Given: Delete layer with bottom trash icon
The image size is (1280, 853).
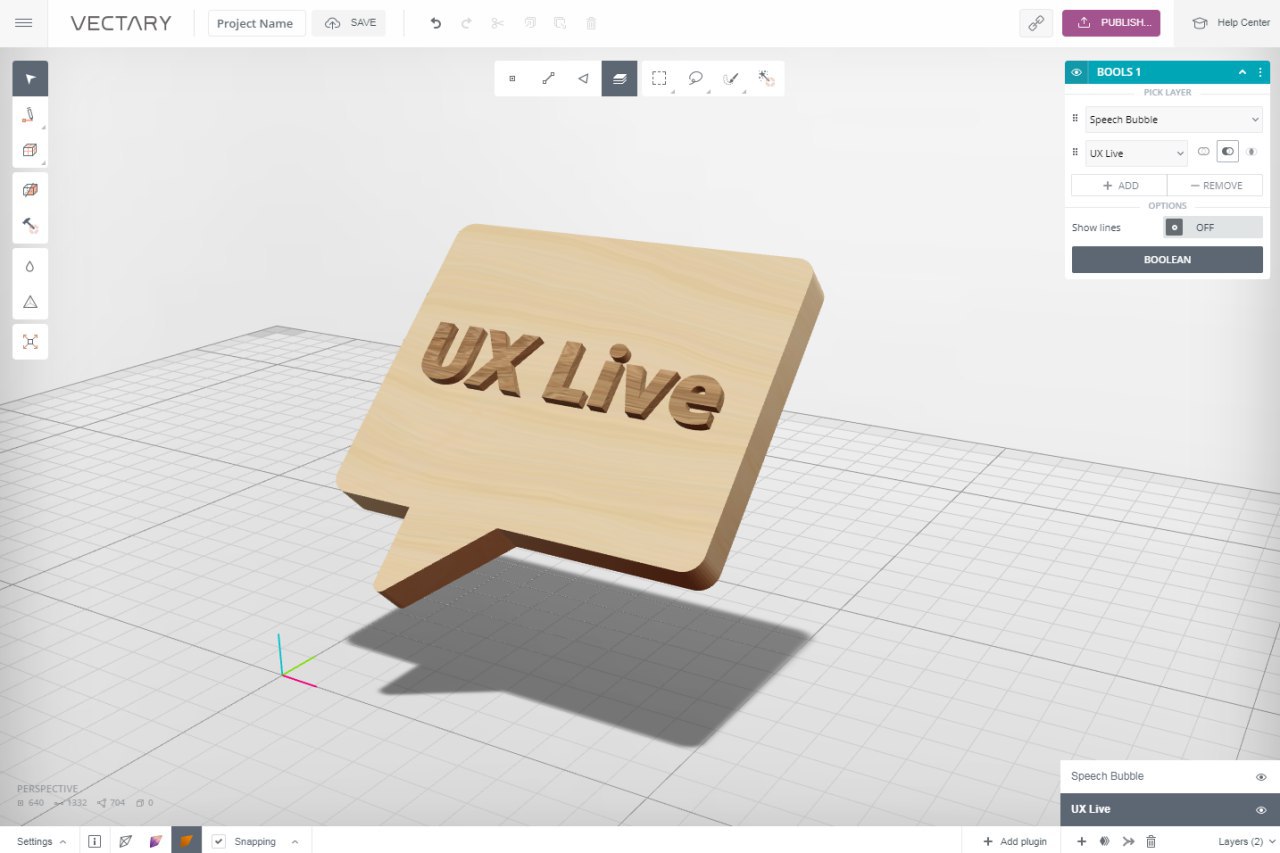Looking at the screenshot, I should [1151, 841].
